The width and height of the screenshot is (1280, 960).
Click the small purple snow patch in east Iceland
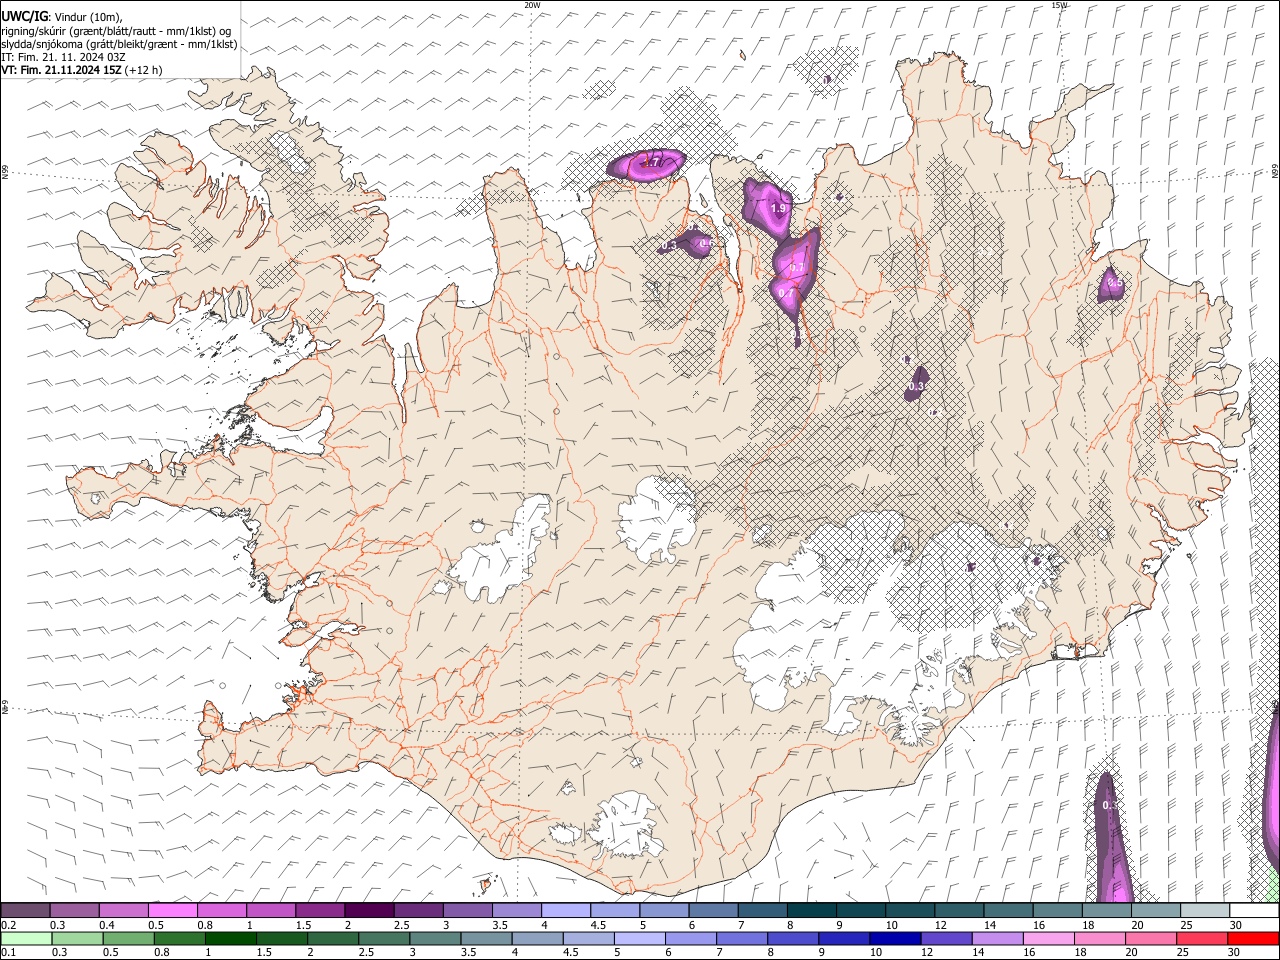coord(1111,285)
